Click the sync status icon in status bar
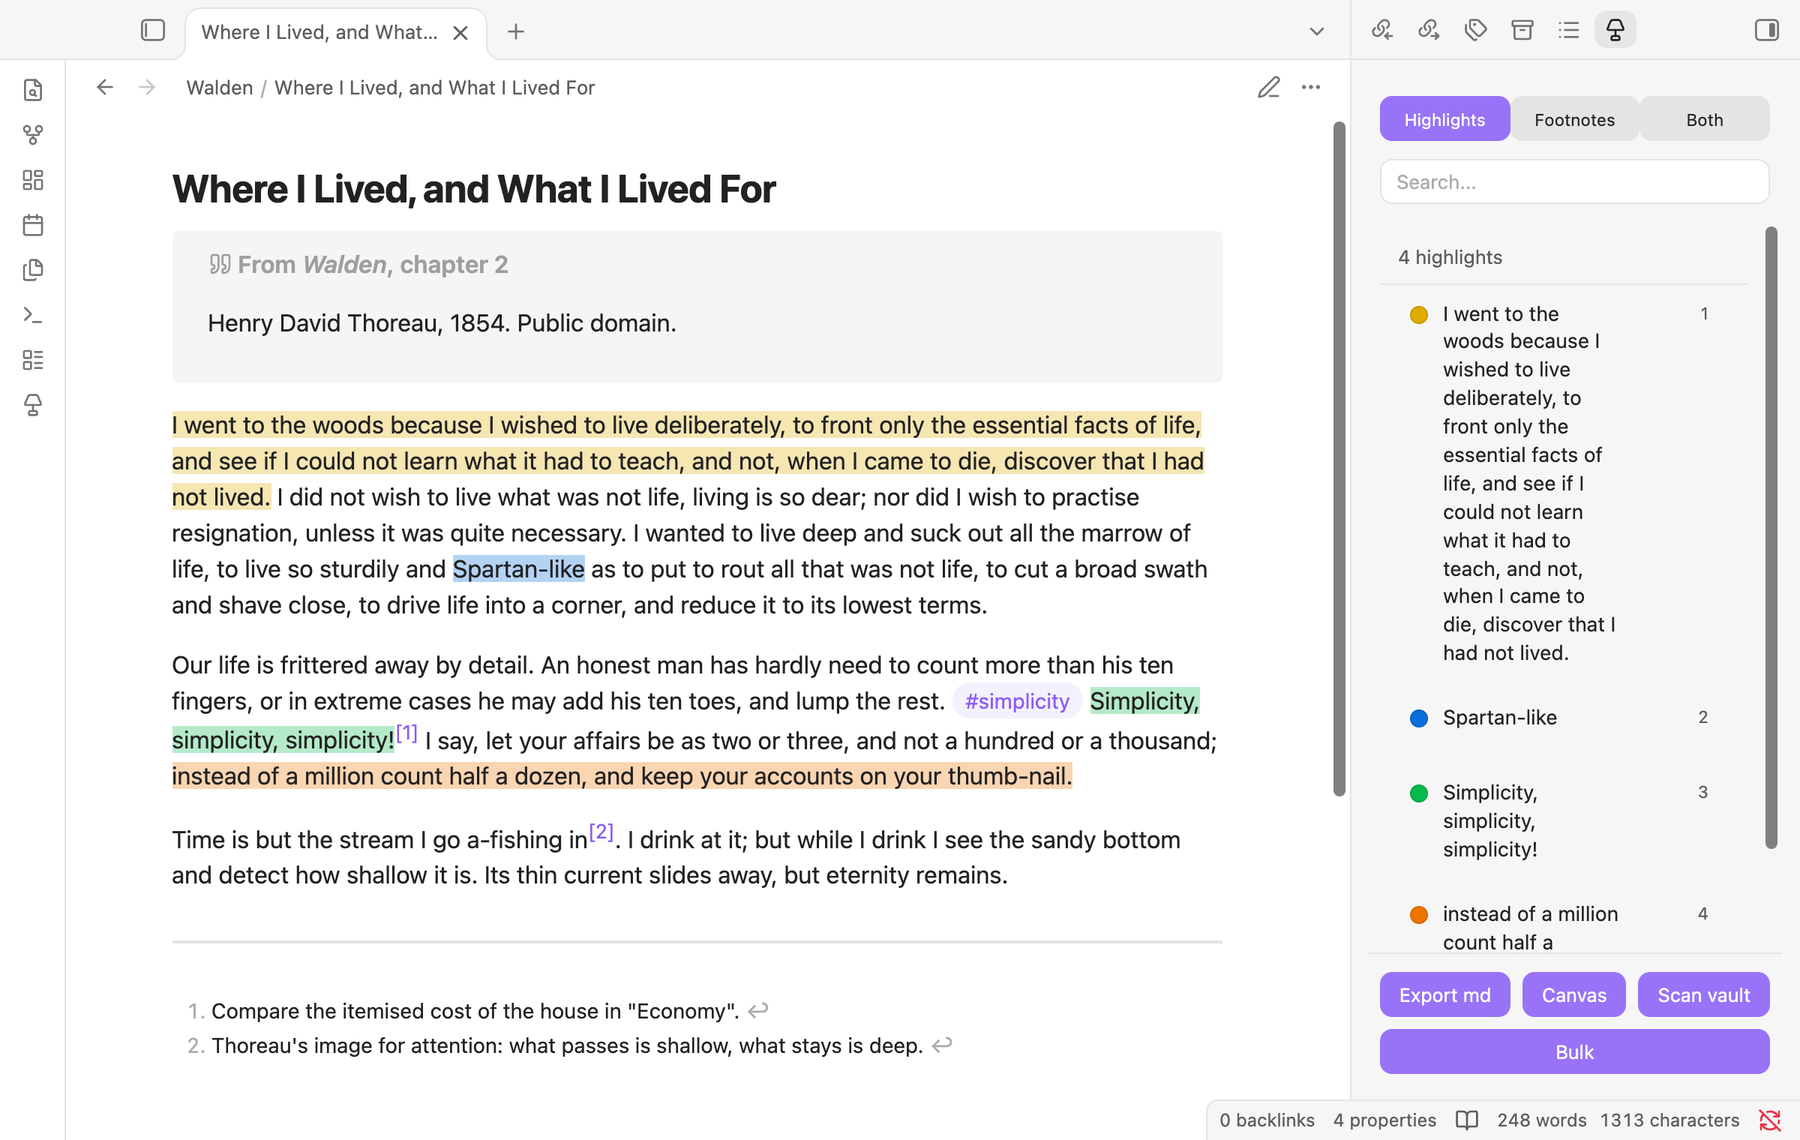1800x1140 pixels. 1770,1120
